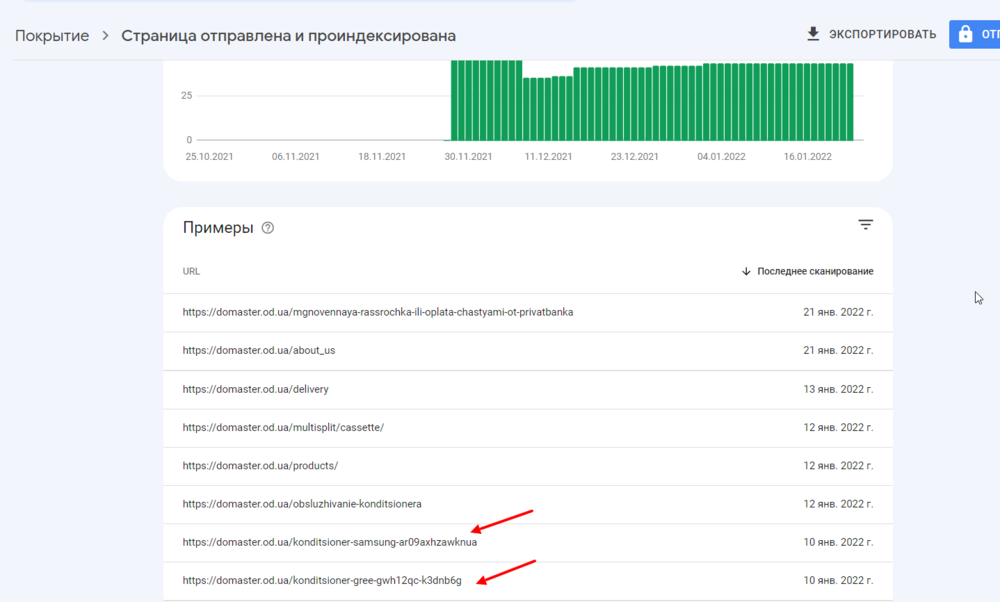Click the lock icon on blue button
The width and height of the screenshot is (1000, 602).
[965, 34]
